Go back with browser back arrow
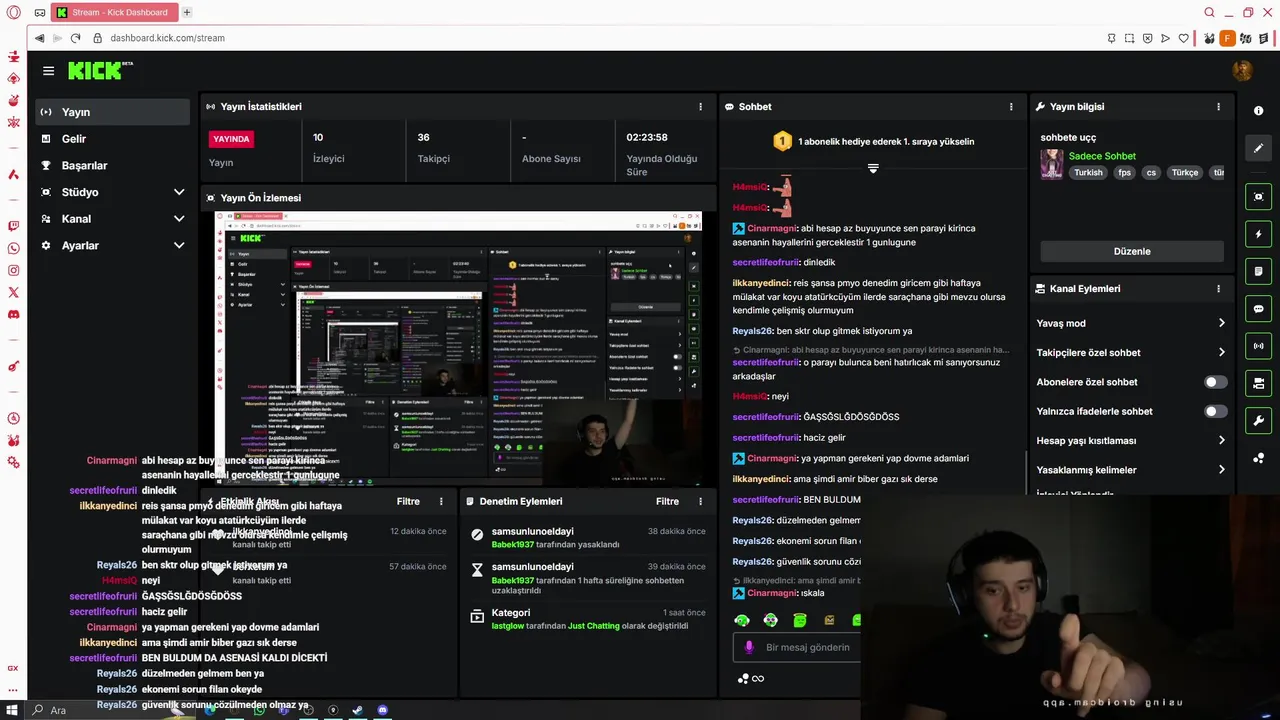Viewport: 1280px width, 720px height. point(39,38)
